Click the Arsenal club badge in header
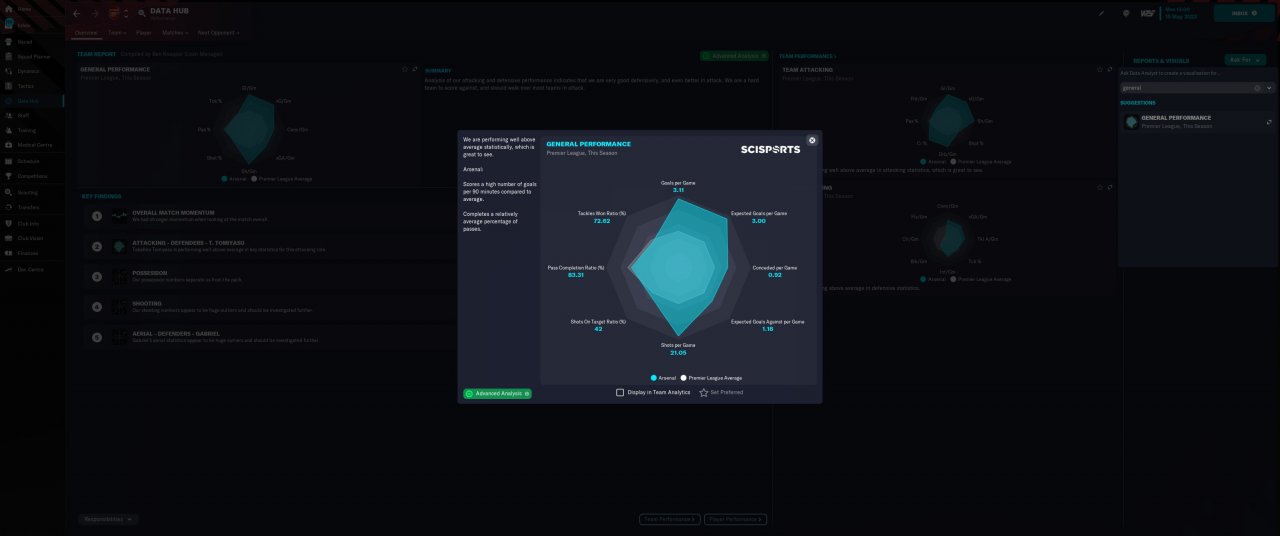Viewport: 1280px width, 536px height. (x=113, y=14)
